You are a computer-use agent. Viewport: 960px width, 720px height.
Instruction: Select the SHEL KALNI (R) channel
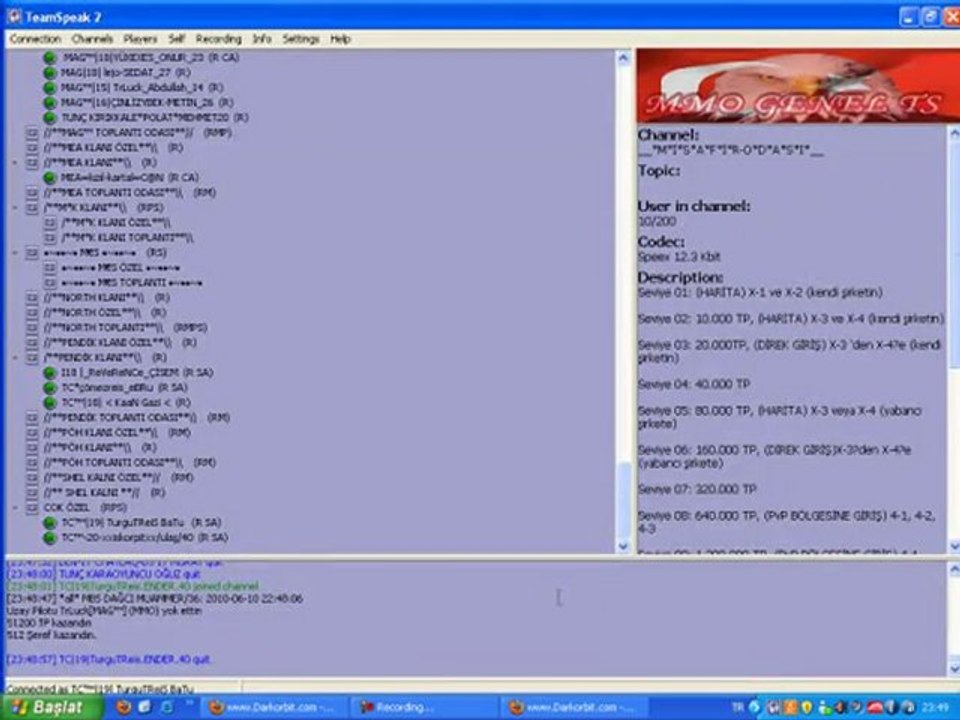point(104,493)
